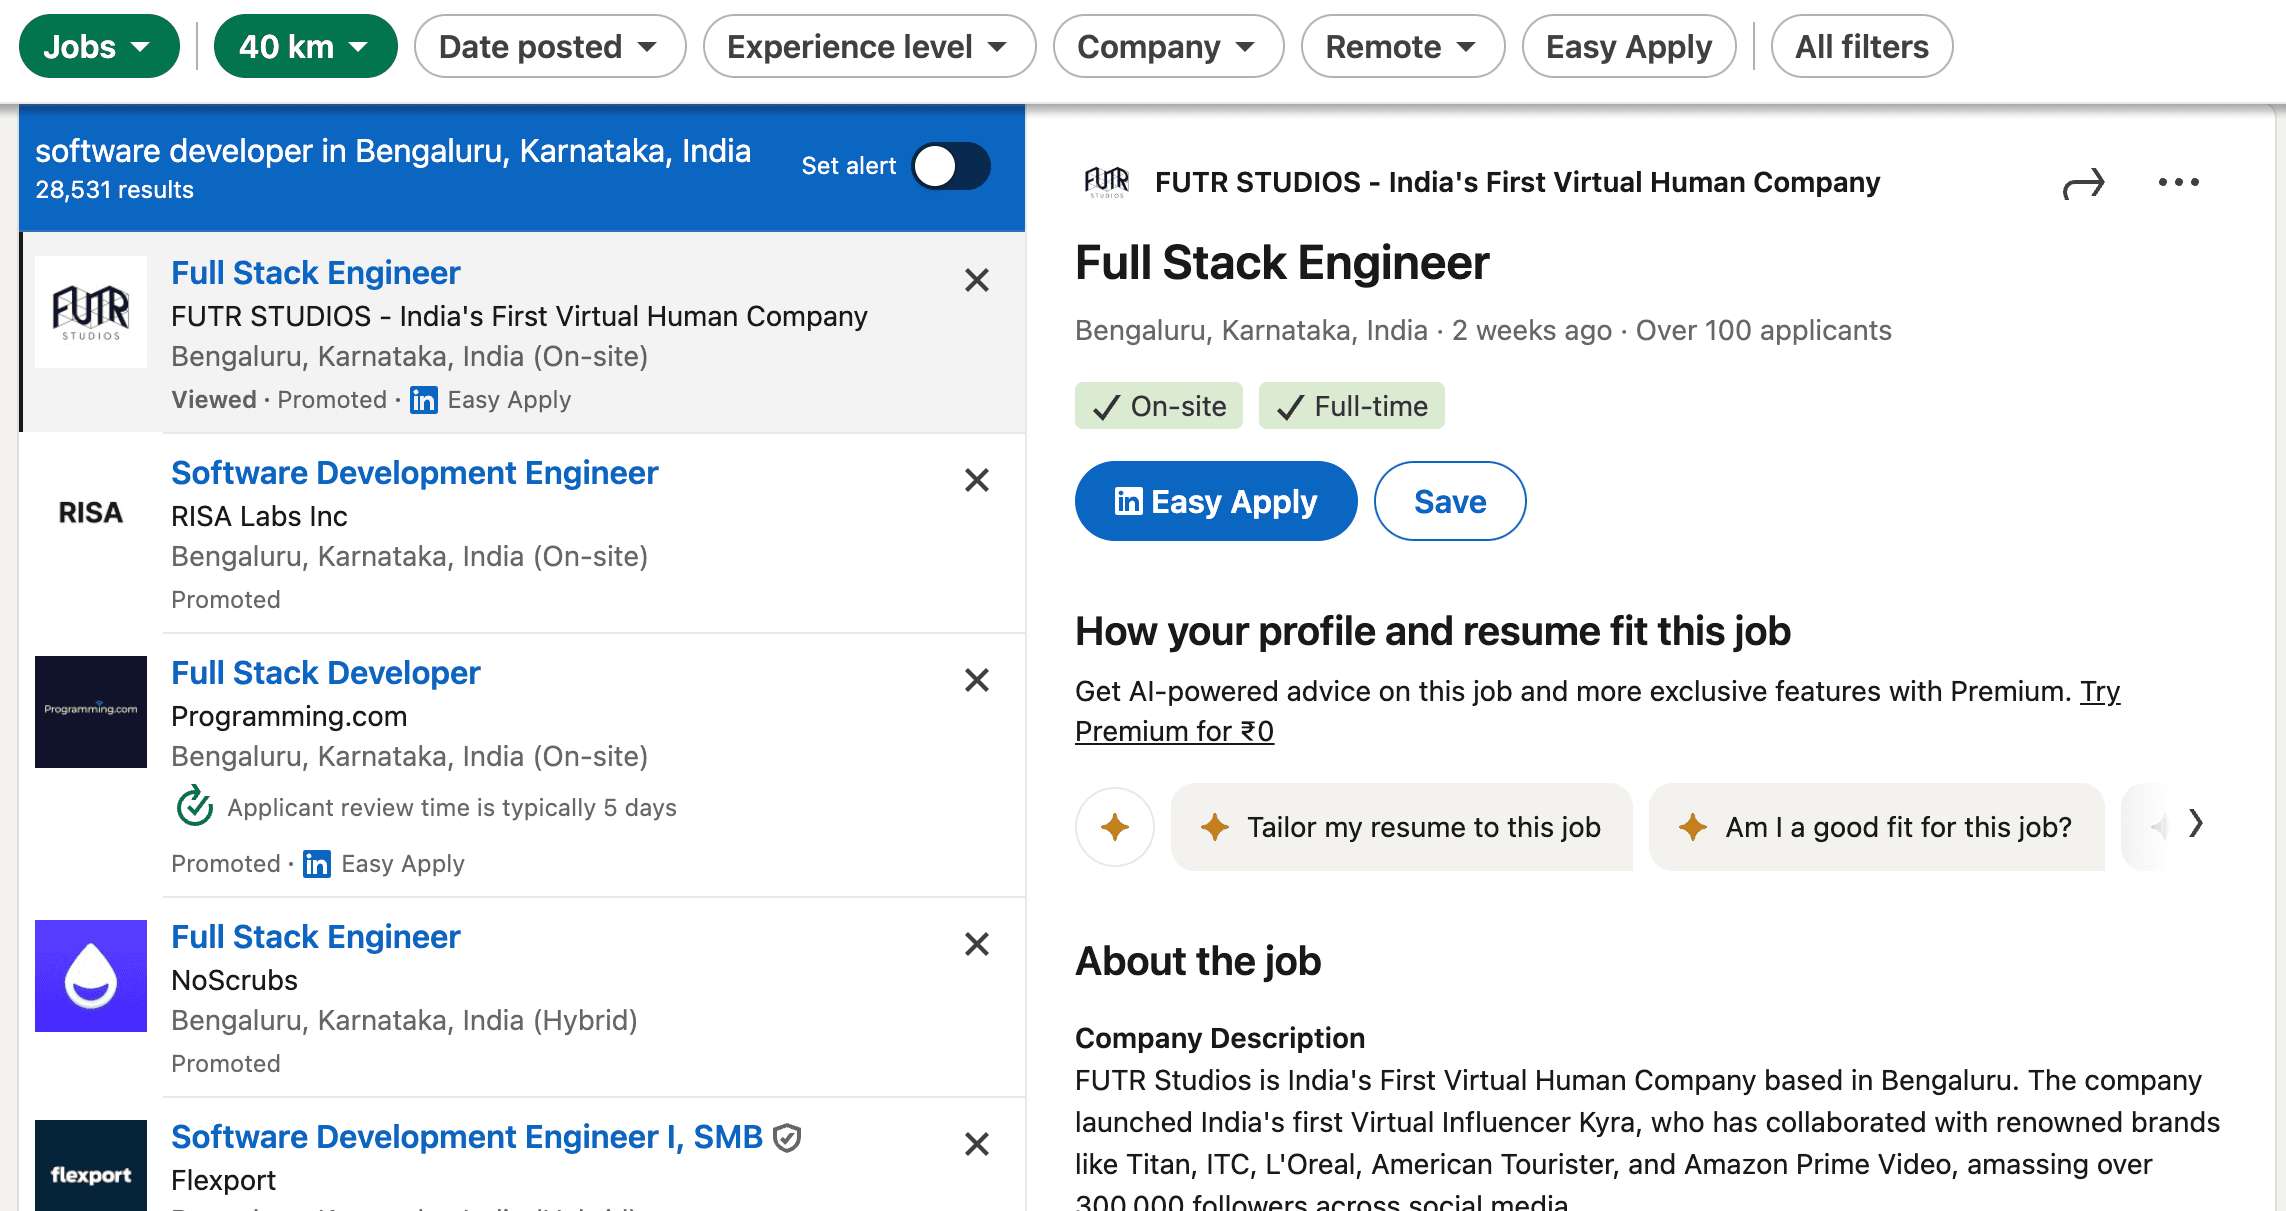Click the 28,531 results count
The image size is (2286, 1211).
click(114, 190)
